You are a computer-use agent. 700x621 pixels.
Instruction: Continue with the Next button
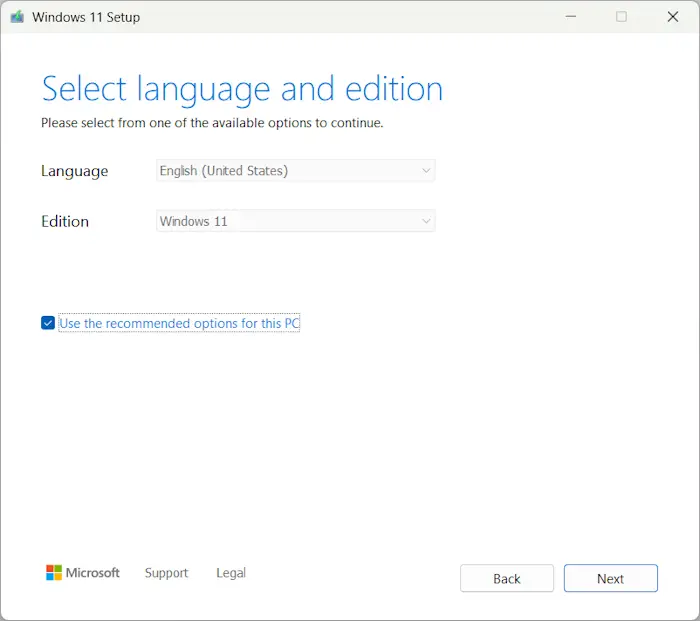(610, 579)
